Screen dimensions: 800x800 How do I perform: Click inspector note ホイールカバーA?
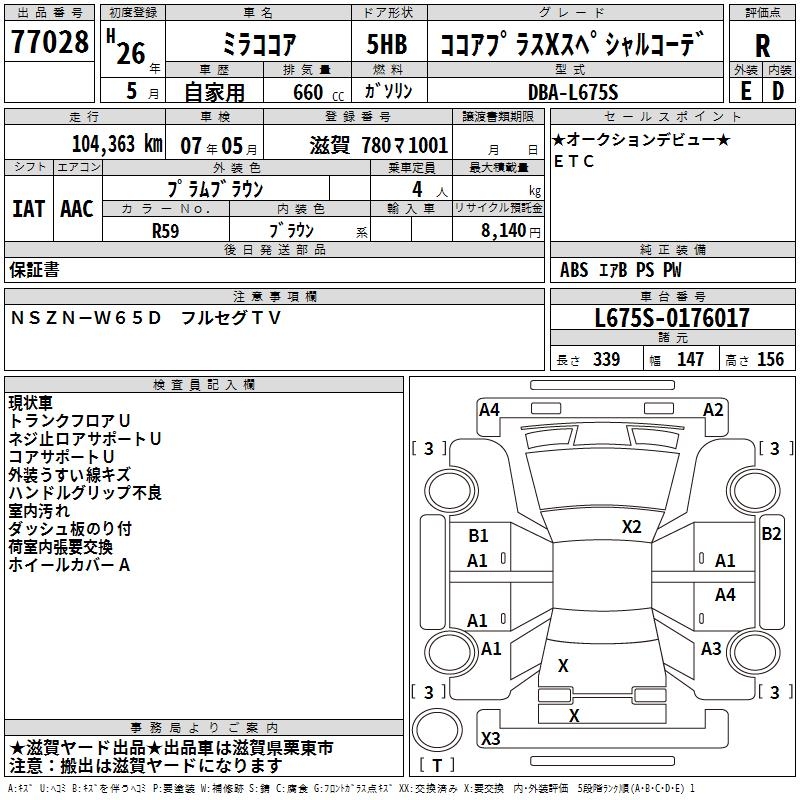point(69,565)
